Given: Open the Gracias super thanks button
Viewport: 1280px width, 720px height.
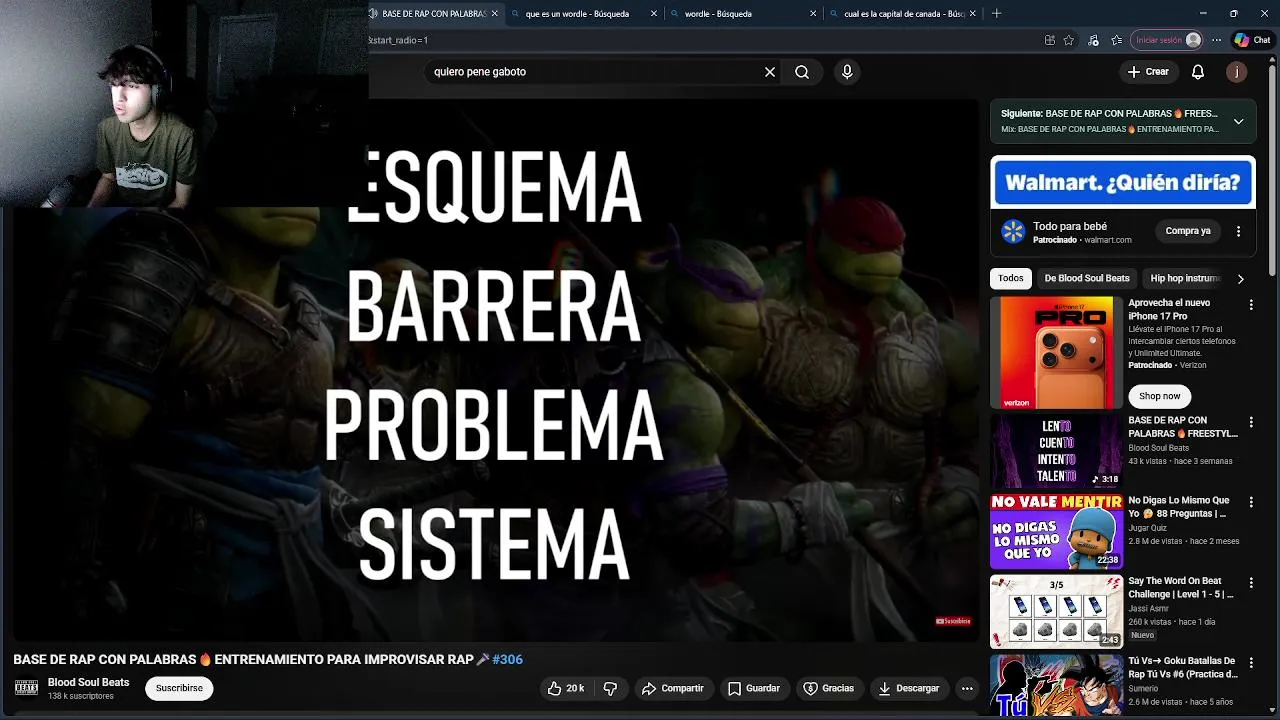Looking at the screenshot, I should [x=829, y=688].
